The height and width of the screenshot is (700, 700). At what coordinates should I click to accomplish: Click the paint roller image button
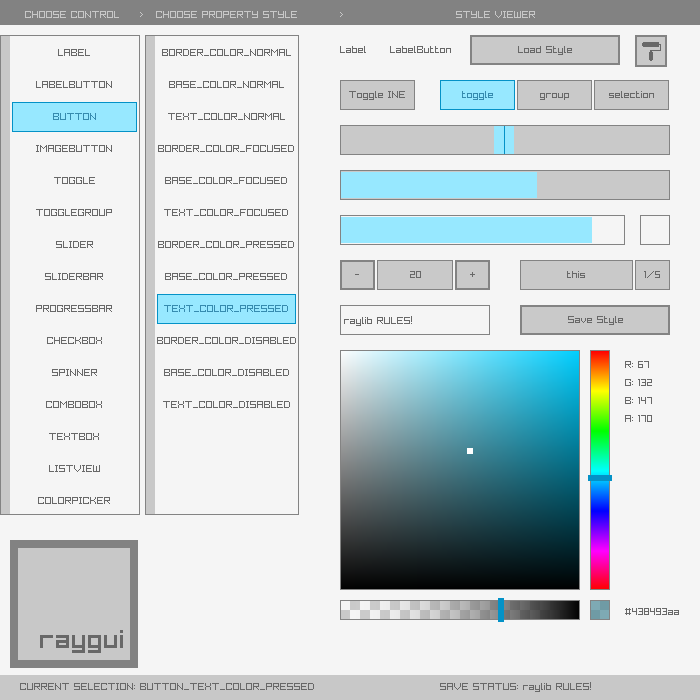(x=650, y=50)
